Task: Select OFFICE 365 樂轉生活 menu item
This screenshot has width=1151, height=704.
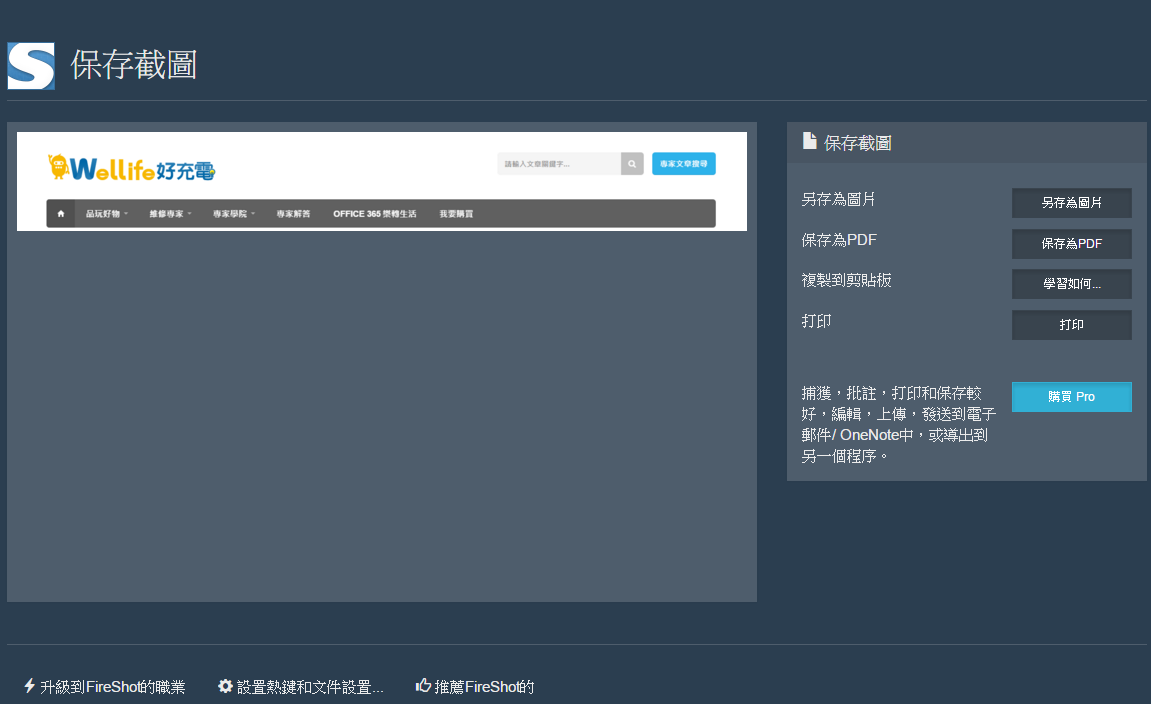Action: click(374, 214)
